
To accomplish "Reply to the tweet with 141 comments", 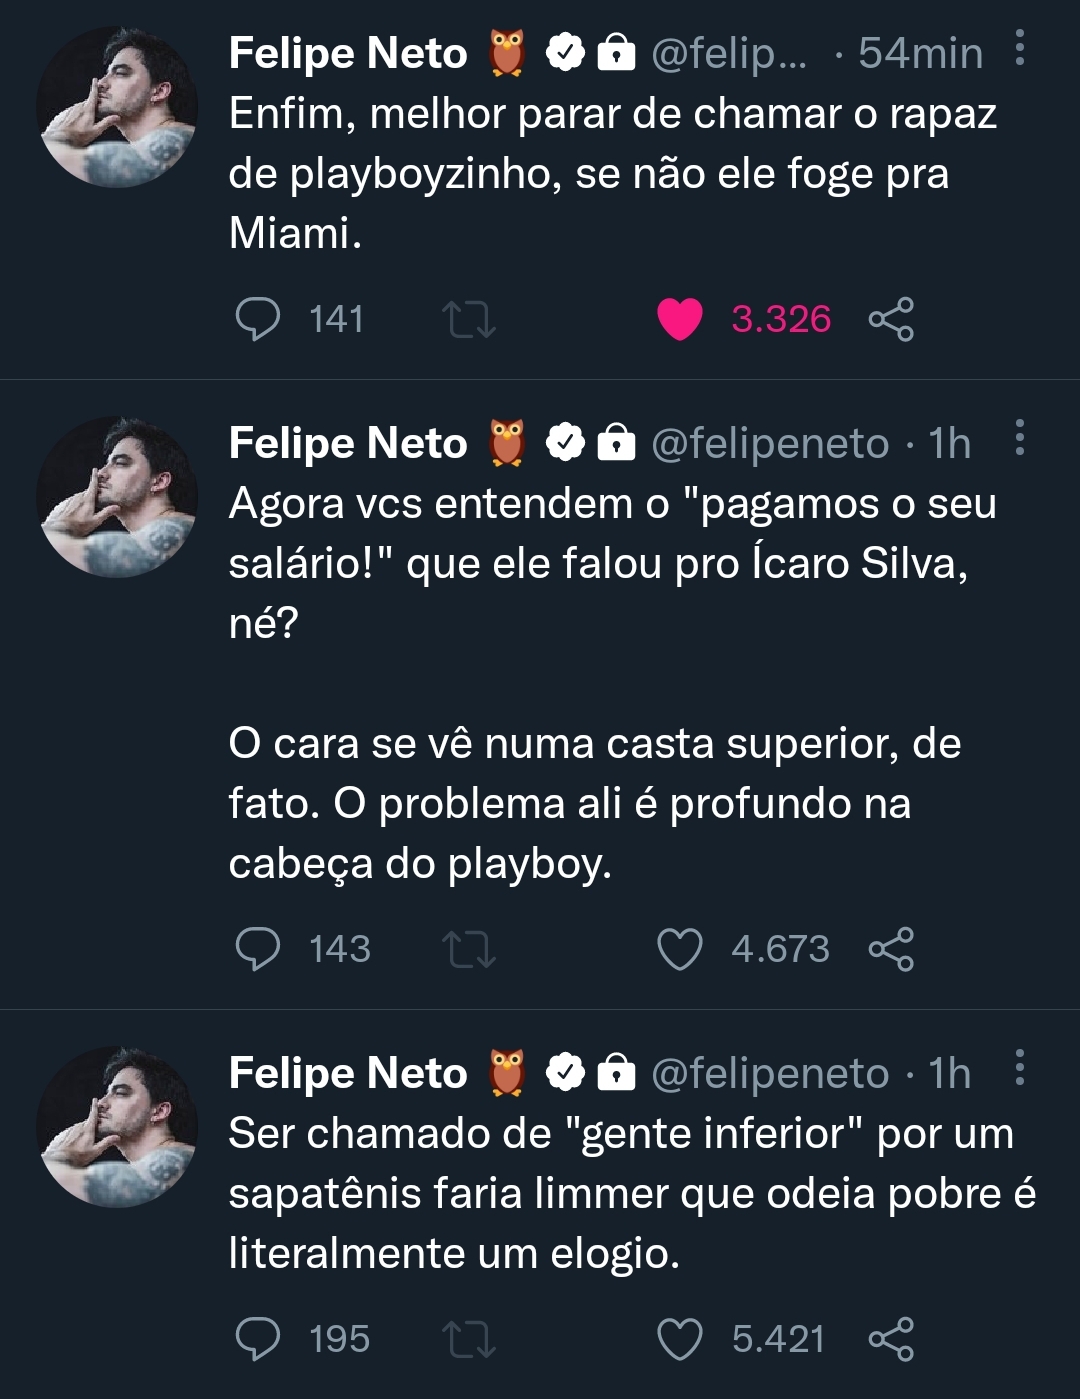I will click(258, 319).
